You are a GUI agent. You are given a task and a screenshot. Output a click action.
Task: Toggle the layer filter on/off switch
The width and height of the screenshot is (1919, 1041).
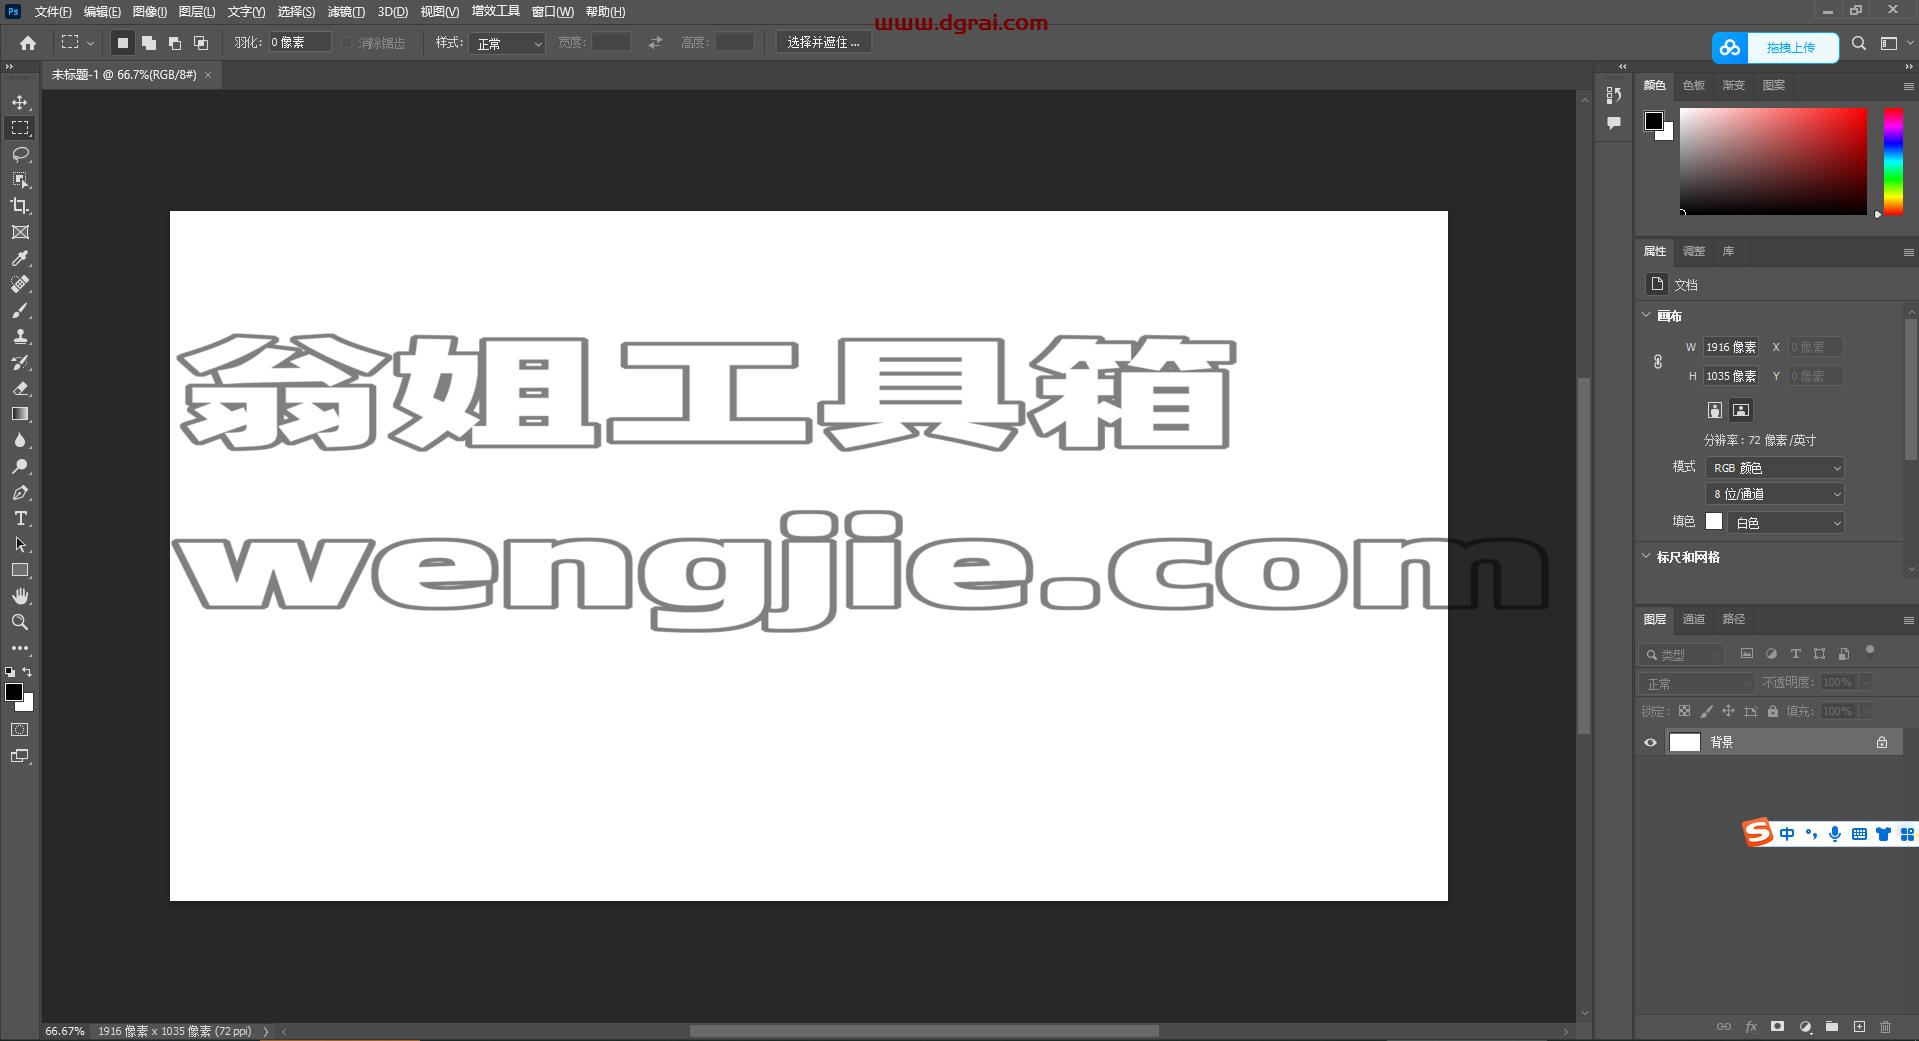coord(1869,651)
